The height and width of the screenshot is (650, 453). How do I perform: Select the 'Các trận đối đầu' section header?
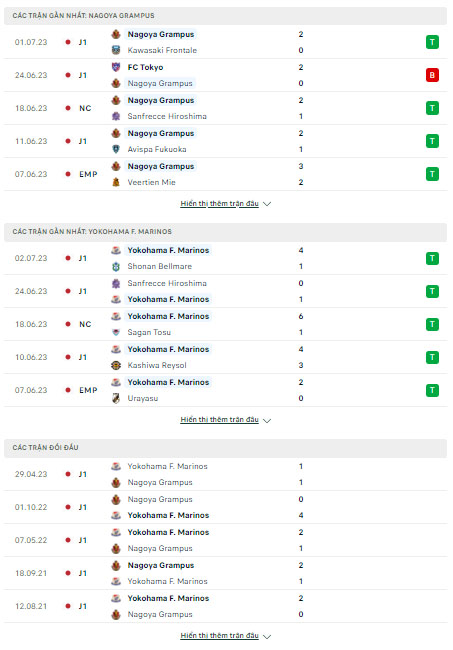click(x=225, y=448)
